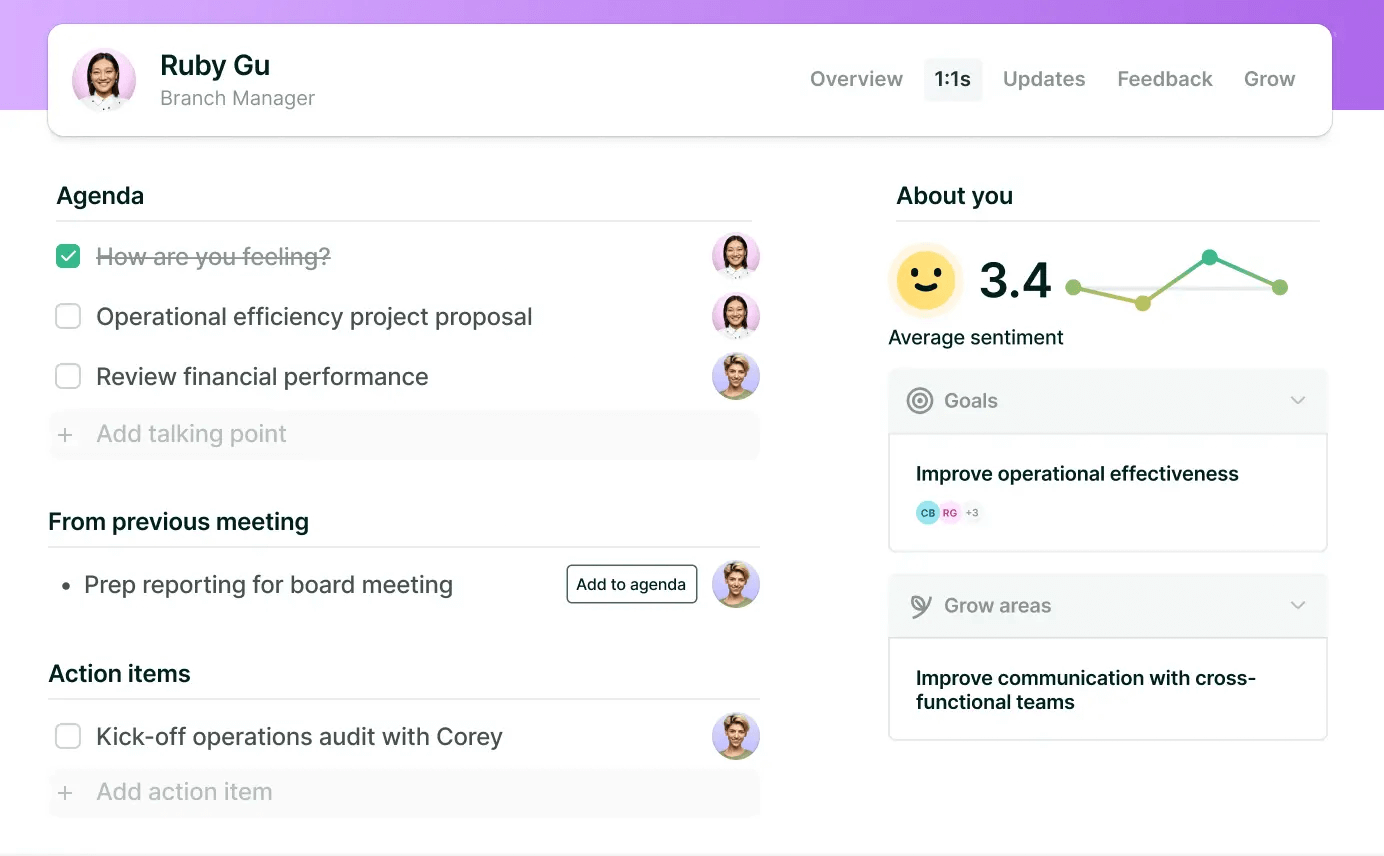
Task: Click the Grow areas leaf icon
Action: [x=920, y=606]
